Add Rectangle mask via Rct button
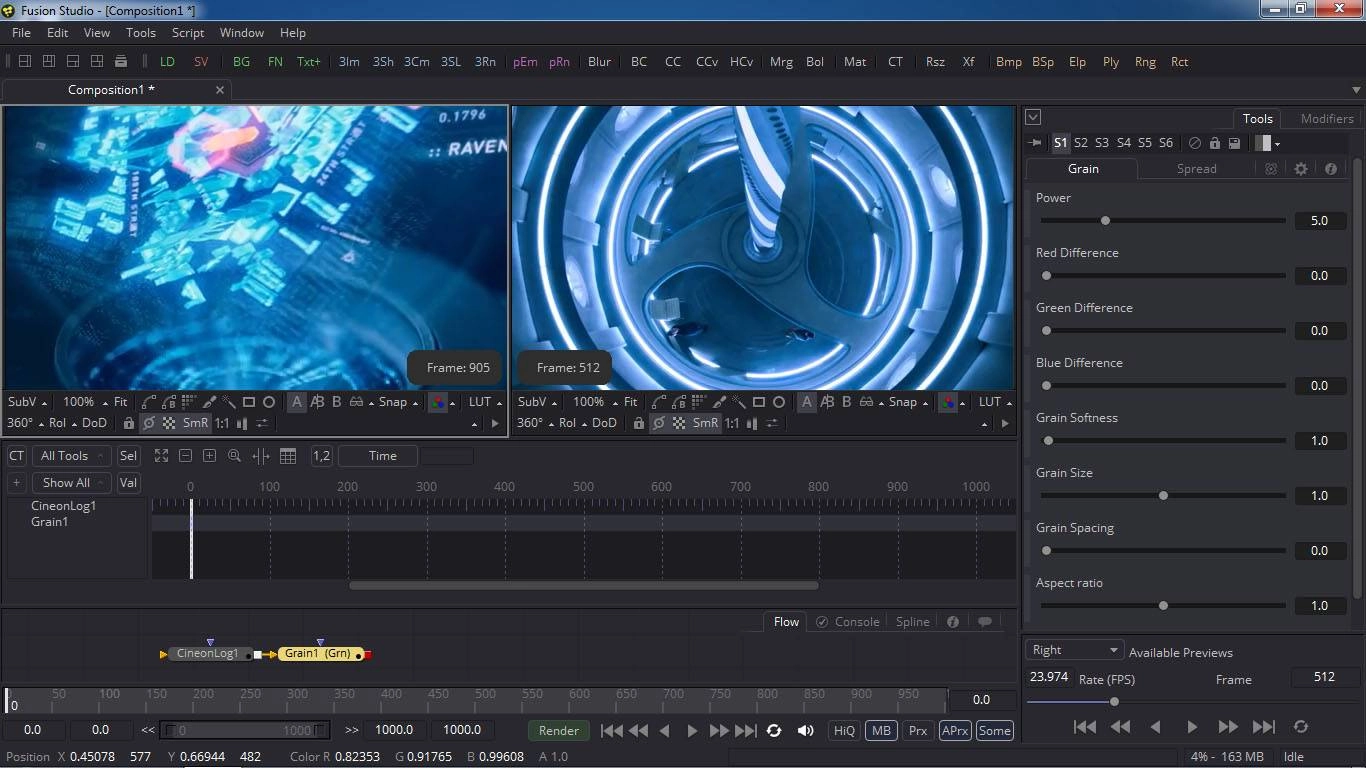 click(x=1180, y=62)
